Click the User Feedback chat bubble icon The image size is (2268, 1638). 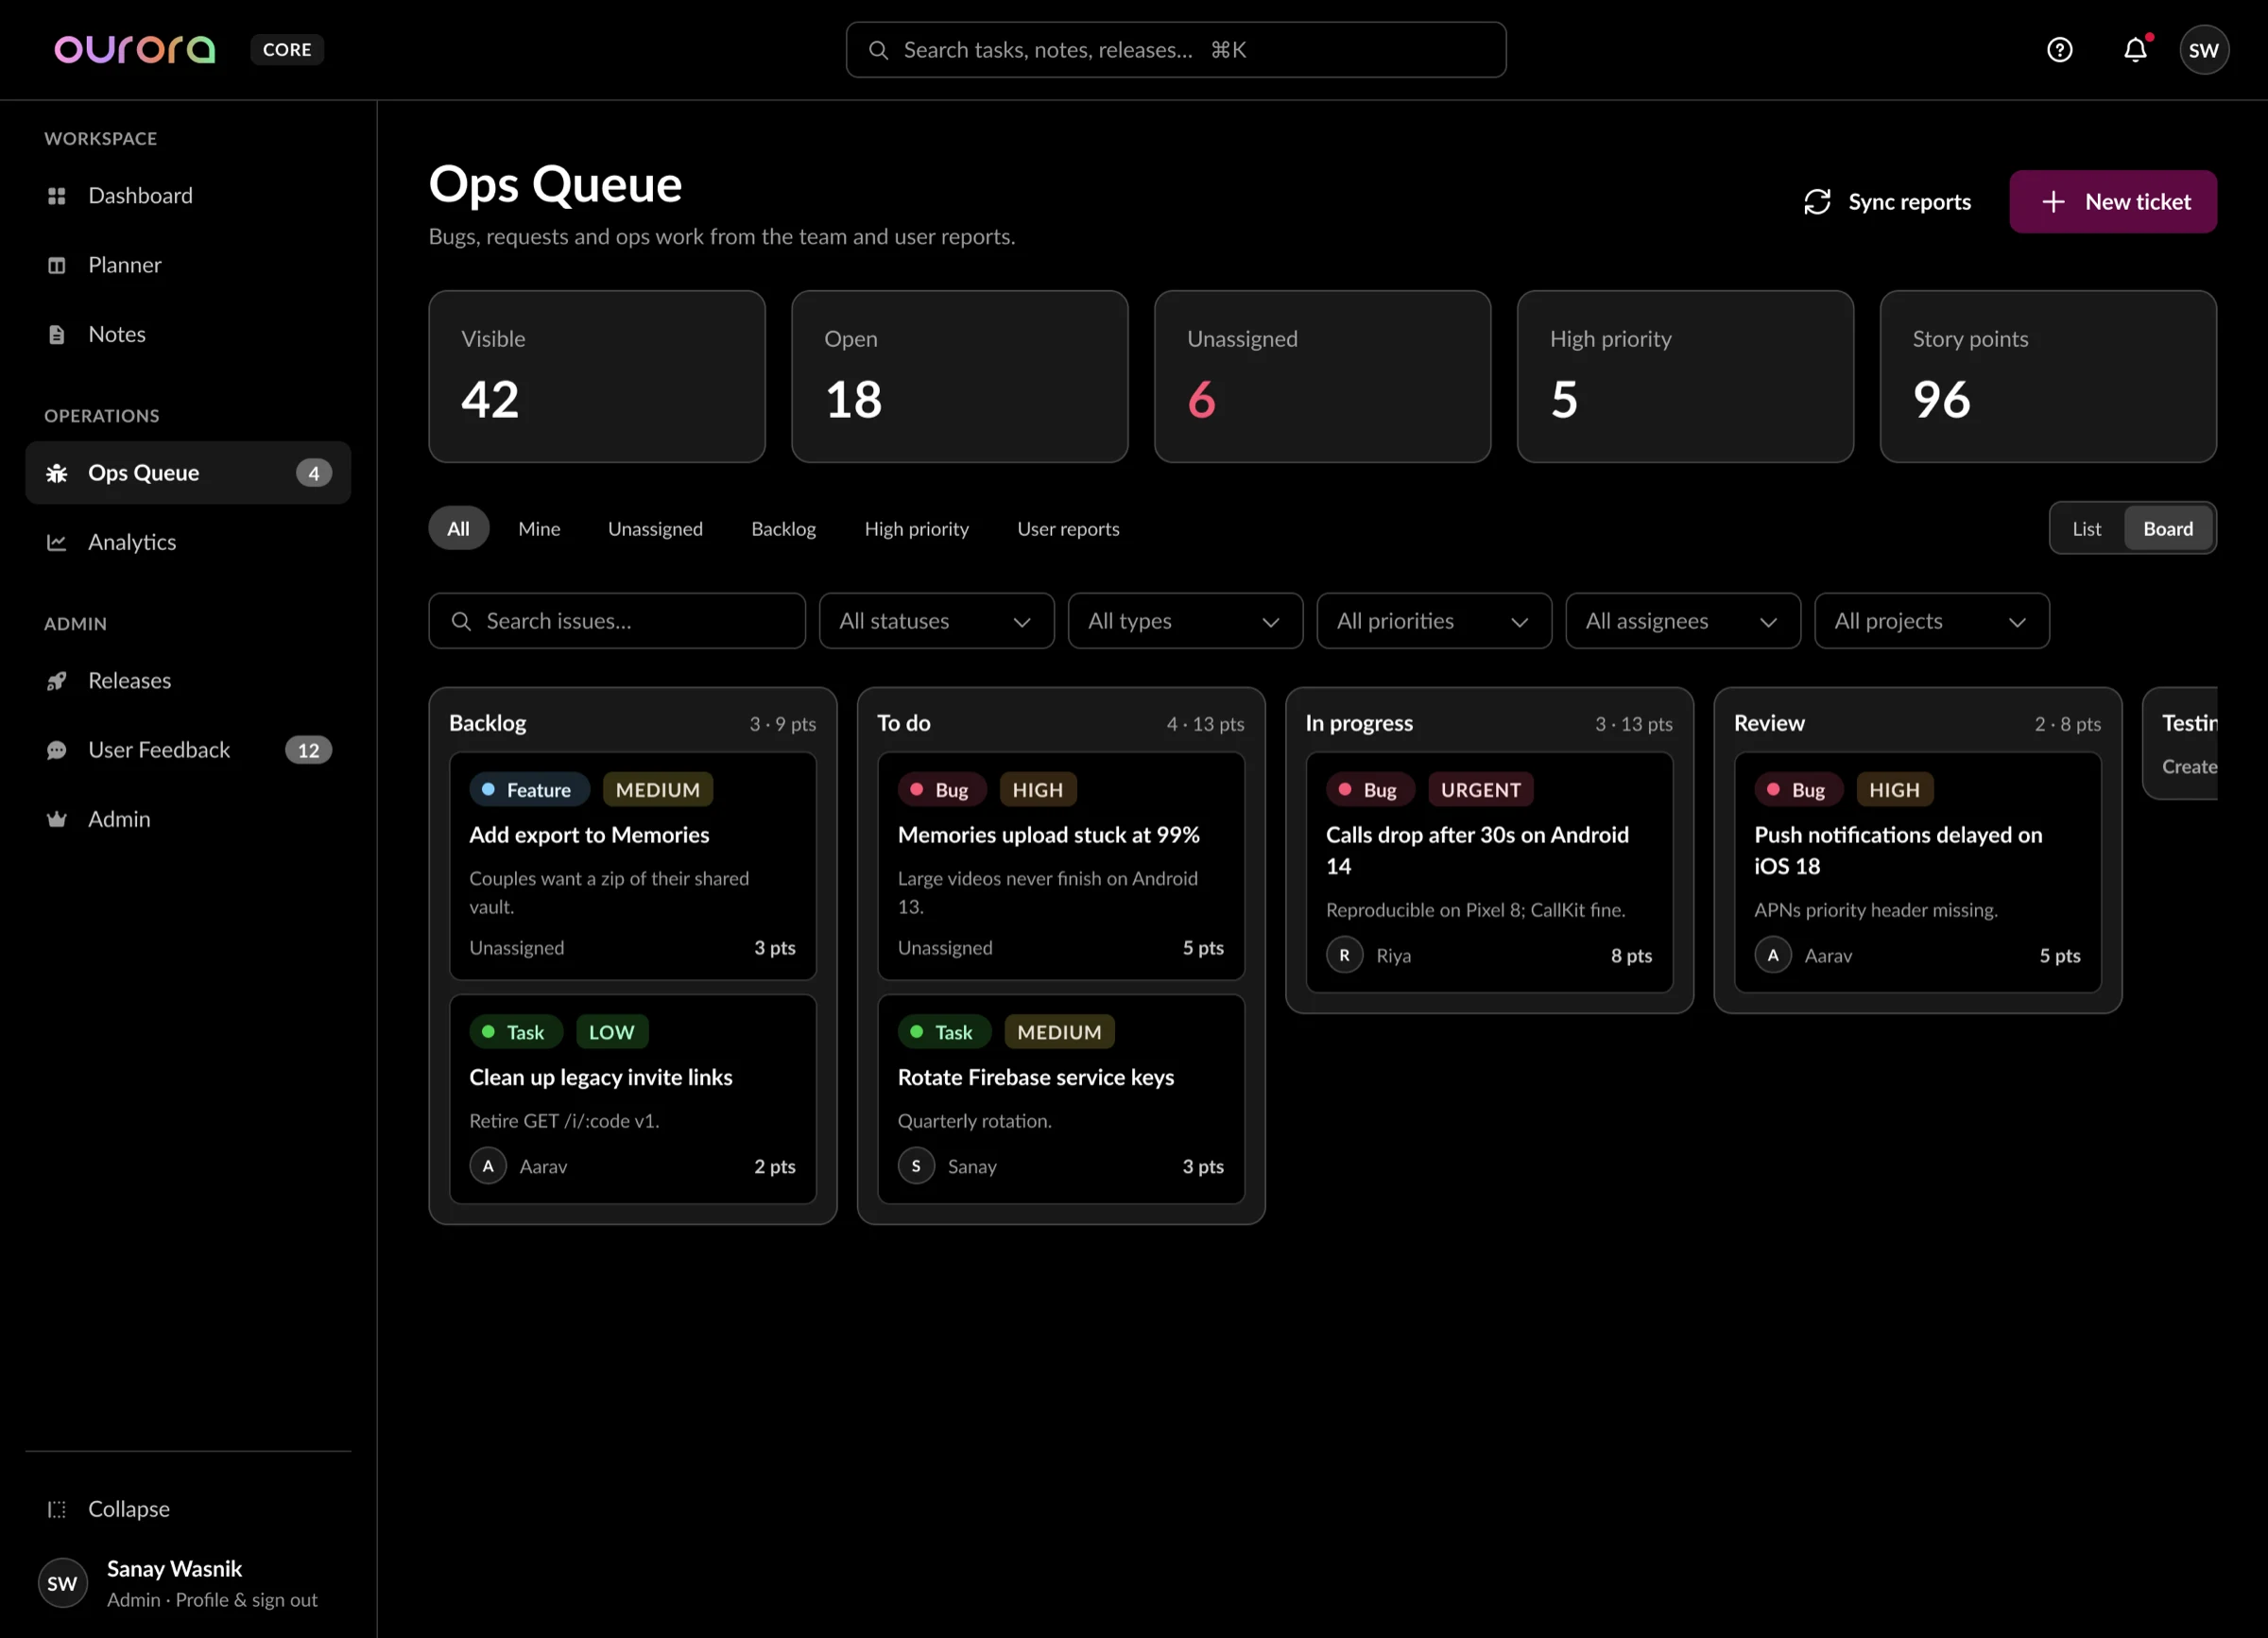[57, 750]
